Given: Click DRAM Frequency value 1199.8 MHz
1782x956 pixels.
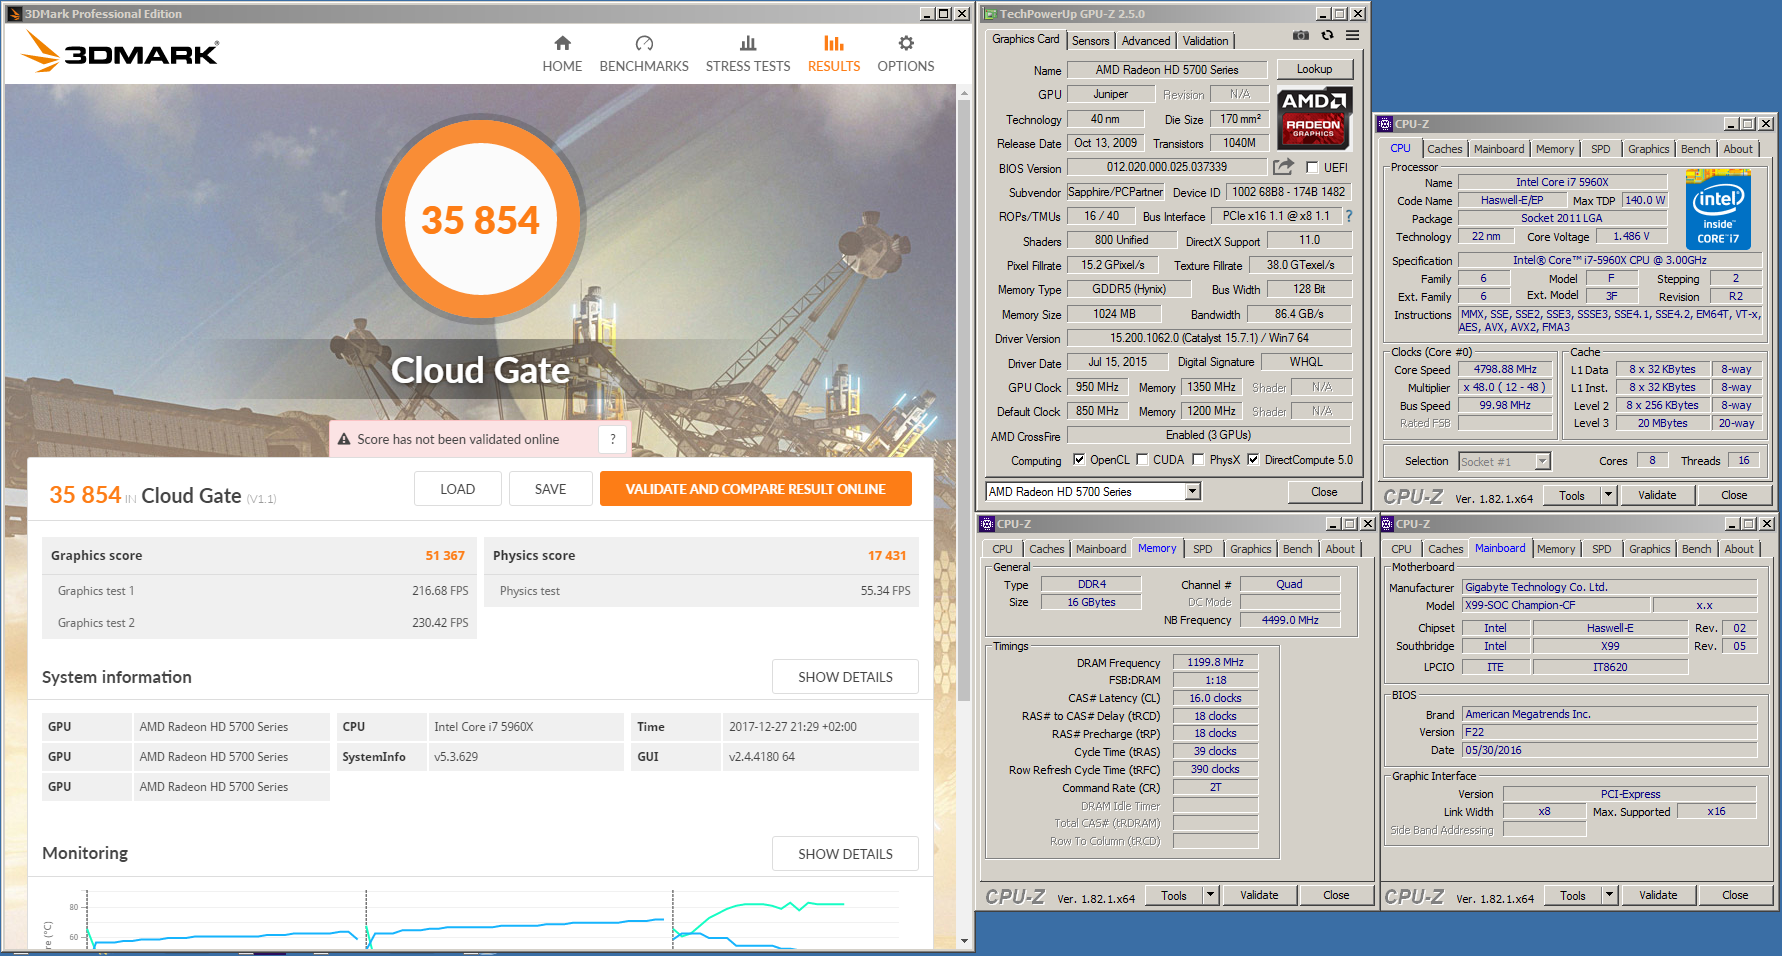Looking at the screenshot, I should pos(1215,662).
